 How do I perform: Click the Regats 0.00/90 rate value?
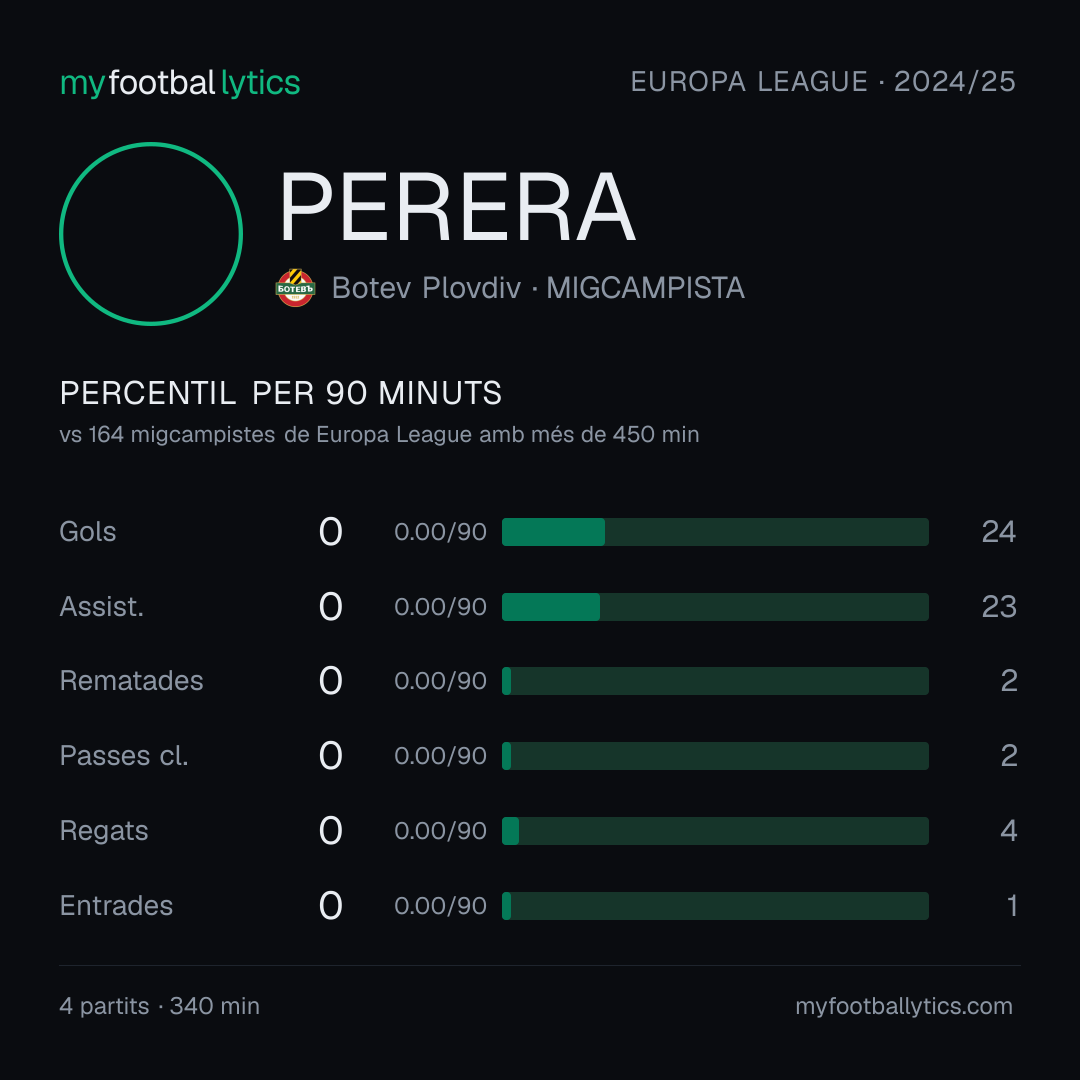[440, 831]
